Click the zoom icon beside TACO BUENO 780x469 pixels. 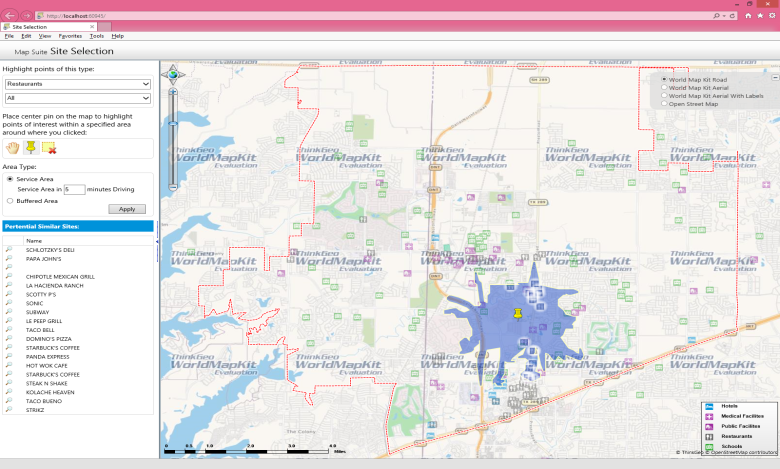(9, 401)
